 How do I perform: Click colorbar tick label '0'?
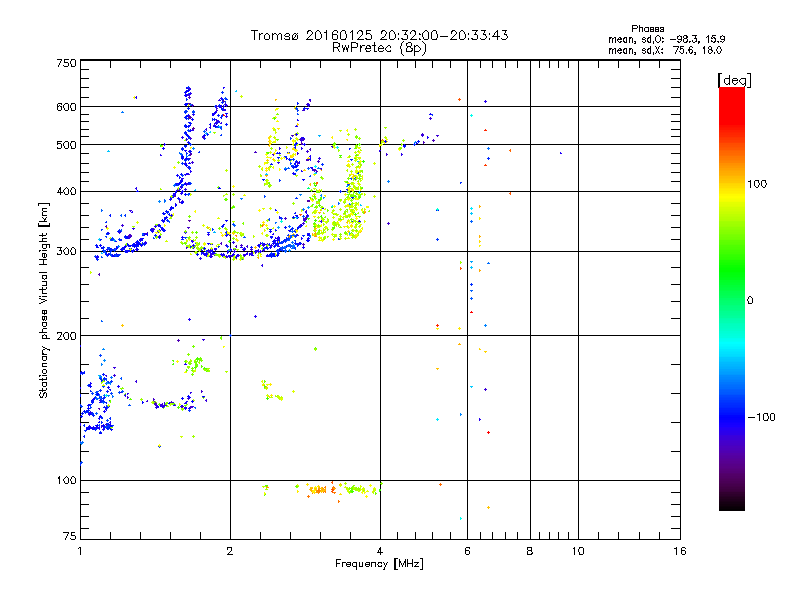tap(750, 301)
